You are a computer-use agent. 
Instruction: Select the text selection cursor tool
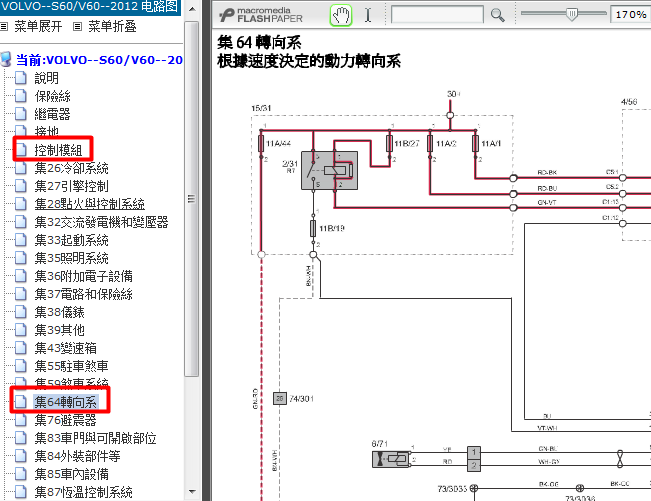tap(368, 15)
